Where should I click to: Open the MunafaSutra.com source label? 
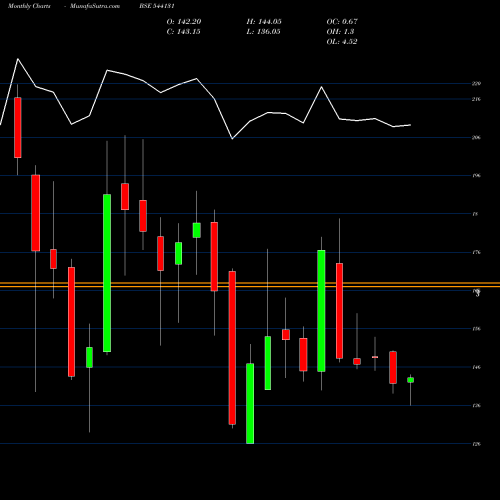click(95, 6)
